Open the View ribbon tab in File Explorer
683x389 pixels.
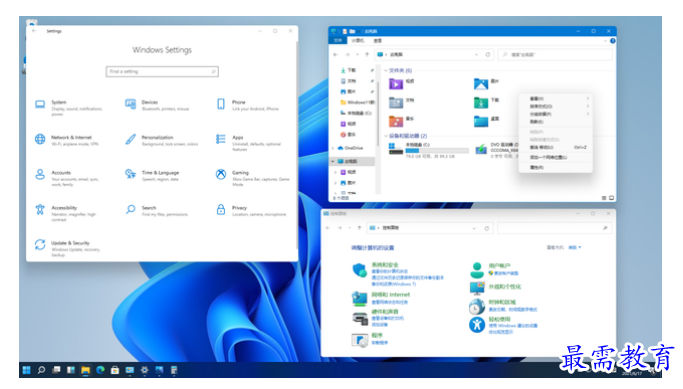click(378, 41)
